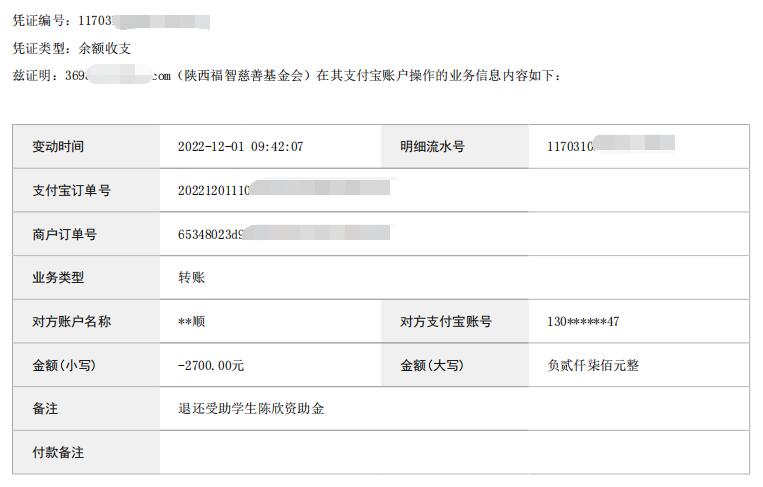Select the 转账 business type value
This screenshot has width=763, height=487.
[191, 277]
